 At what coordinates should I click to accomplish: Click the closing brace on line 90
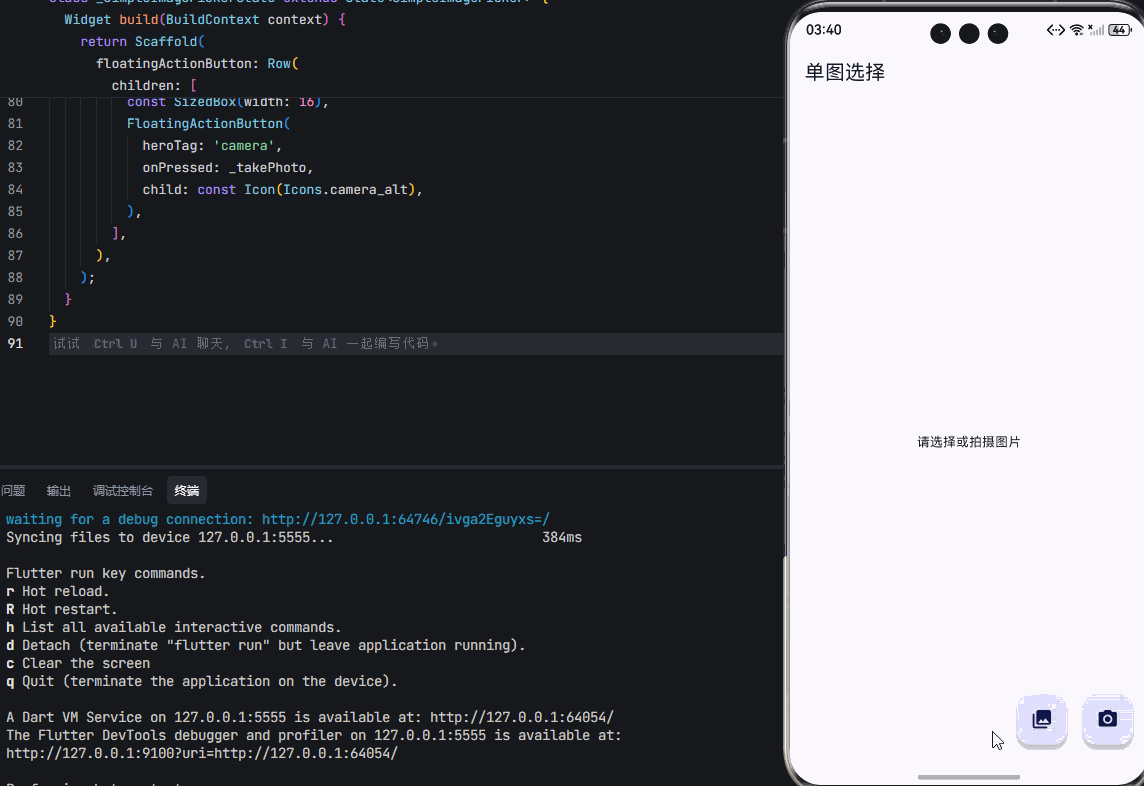click(53, 321)
